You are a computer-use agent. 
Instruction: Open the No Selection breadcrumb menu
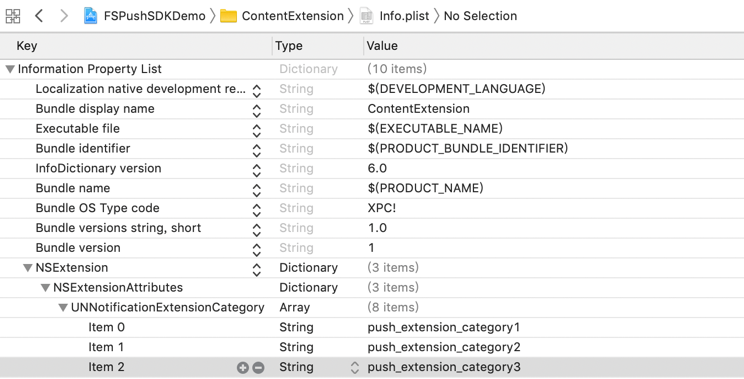[x=480, y=16]
